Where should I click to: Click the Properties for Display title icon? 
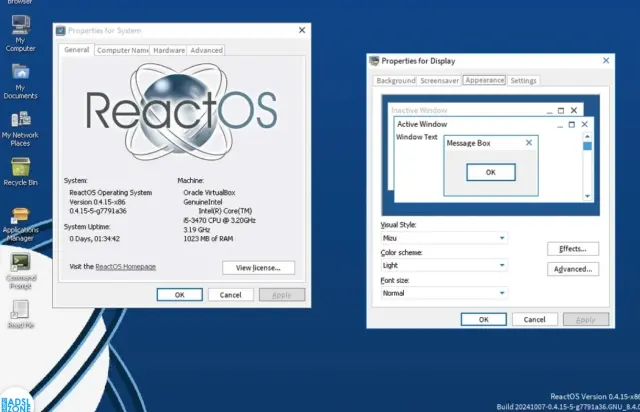[x=374, y=62]
